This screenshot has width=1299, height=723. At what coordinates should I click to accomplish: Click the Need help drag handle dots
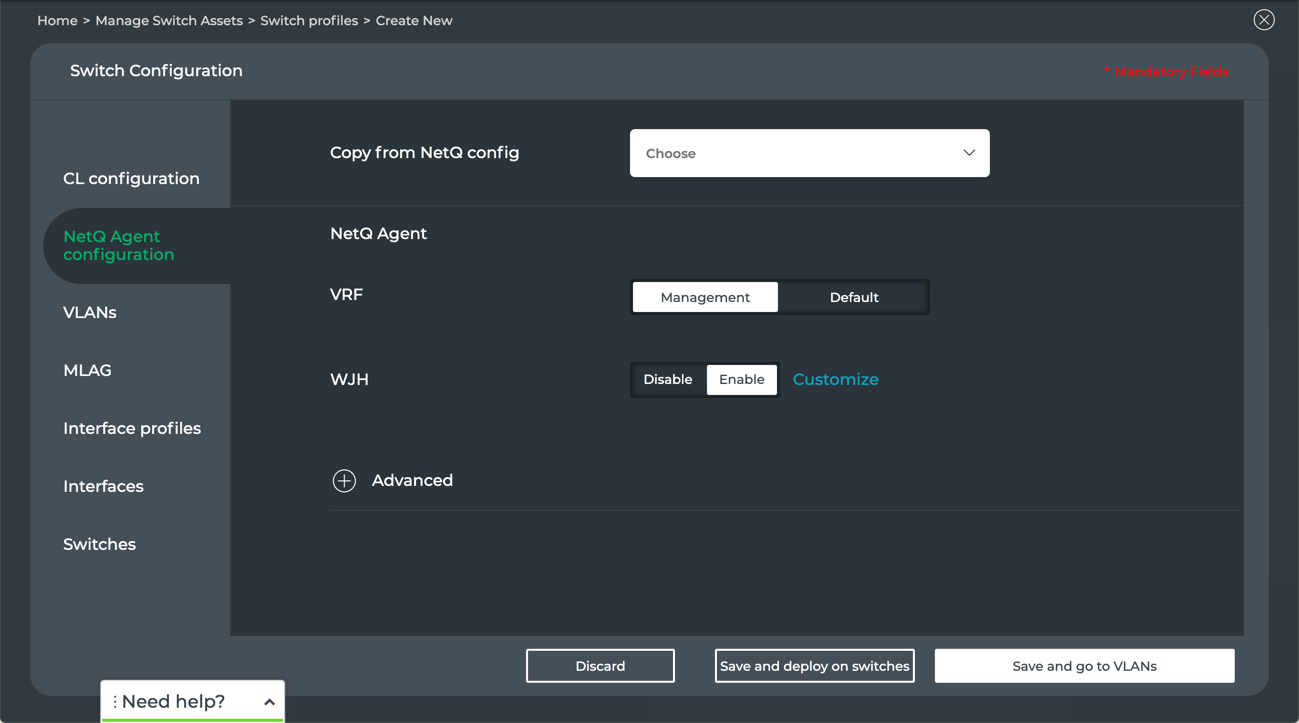pos(115,702)
